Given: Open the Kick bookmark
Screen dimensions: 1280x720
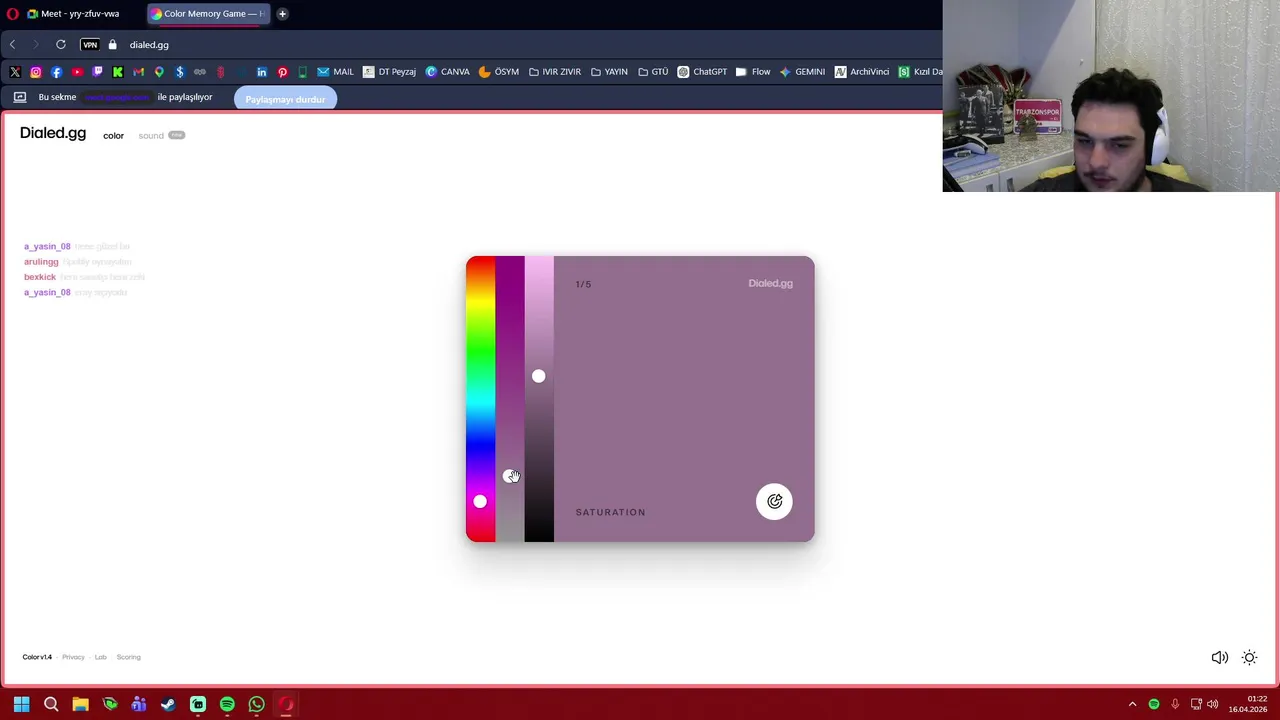Looking at the screenshot, I should pos(118,72).
